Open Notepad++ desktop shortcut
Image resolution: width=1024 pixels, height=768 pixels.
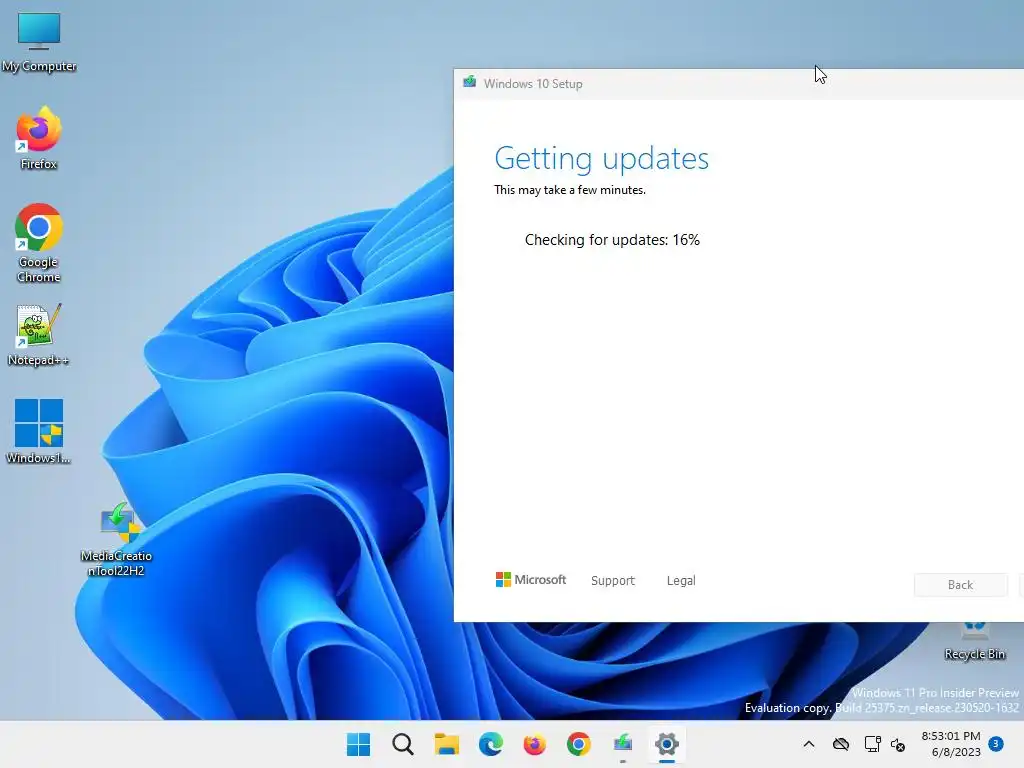point(39,334)
